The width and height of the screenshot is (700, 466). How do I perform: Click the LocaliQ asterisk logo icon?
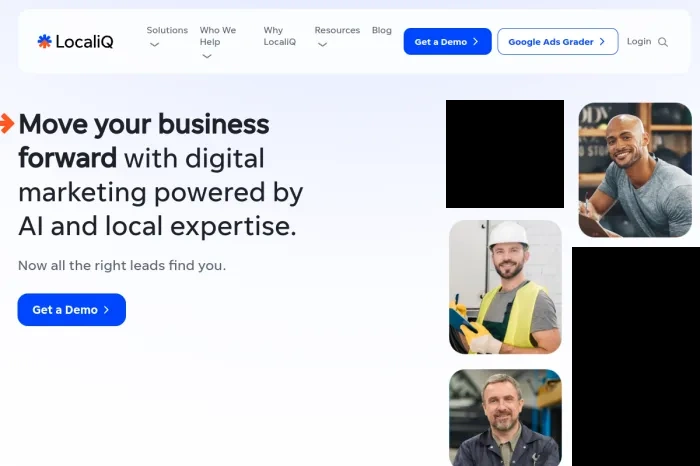(44, 42)
